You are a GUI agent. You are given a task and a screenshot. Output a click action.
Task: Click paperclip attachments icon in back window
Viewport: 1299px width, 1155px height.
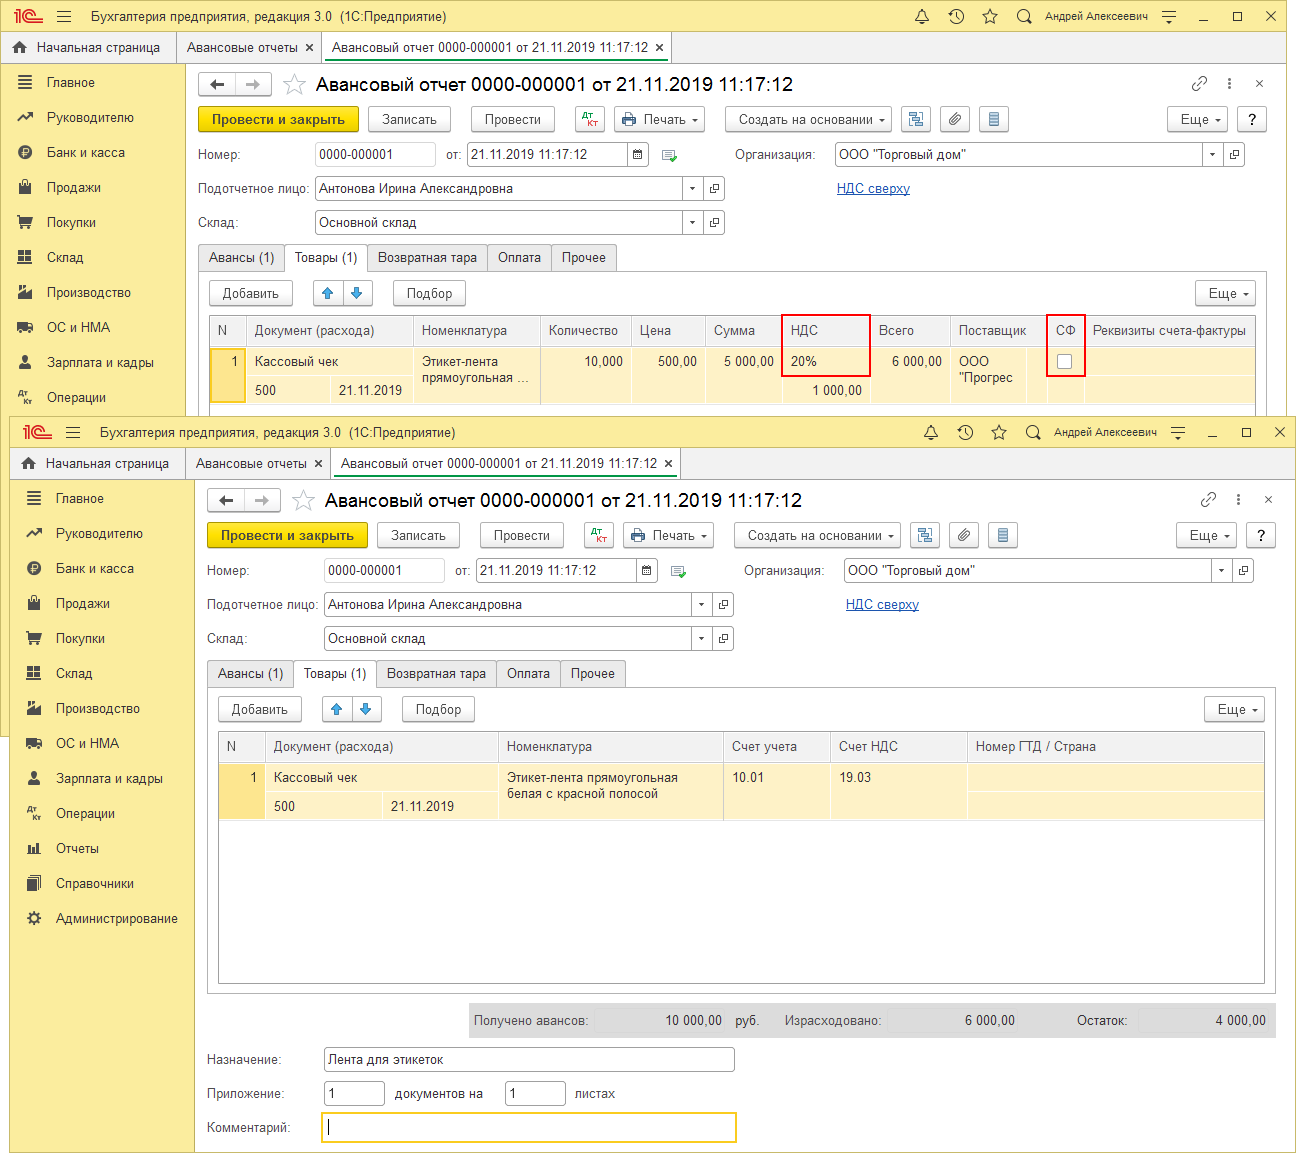[955, 119]
